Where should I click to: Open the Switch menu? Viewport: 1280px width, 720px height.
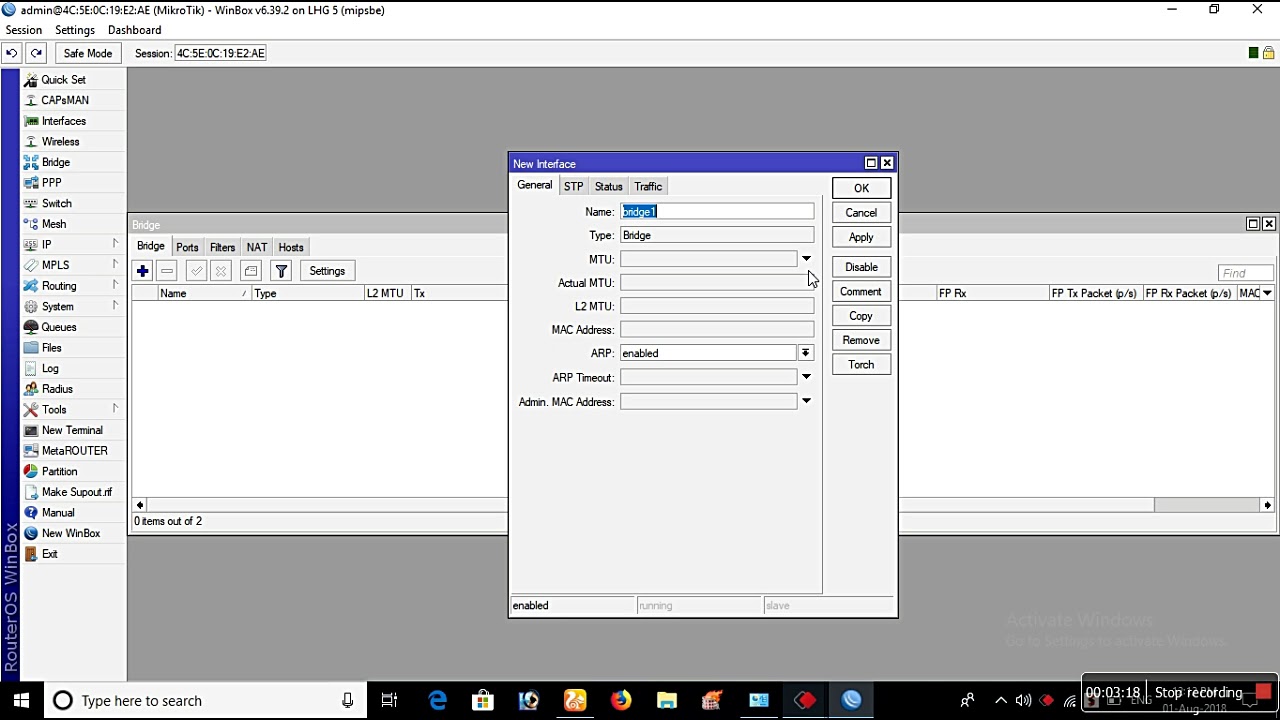pos(56,203)
